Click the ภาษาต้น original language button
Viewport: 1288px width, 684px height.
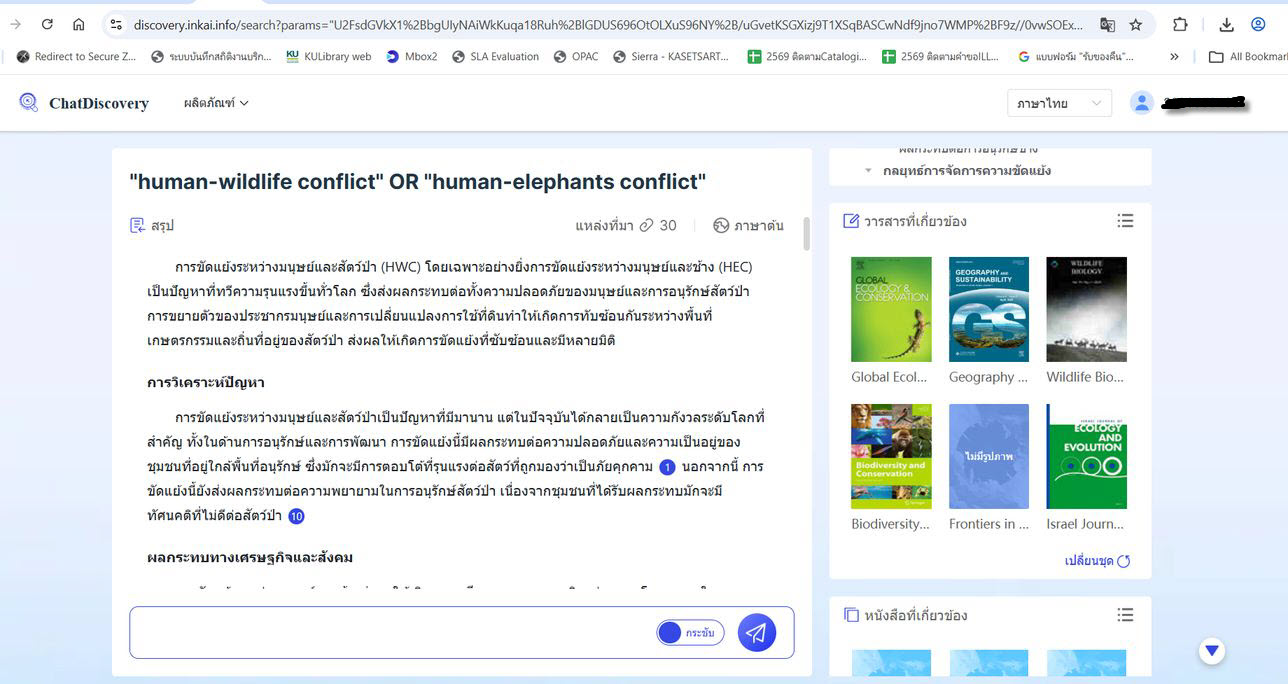coord(748,226)
